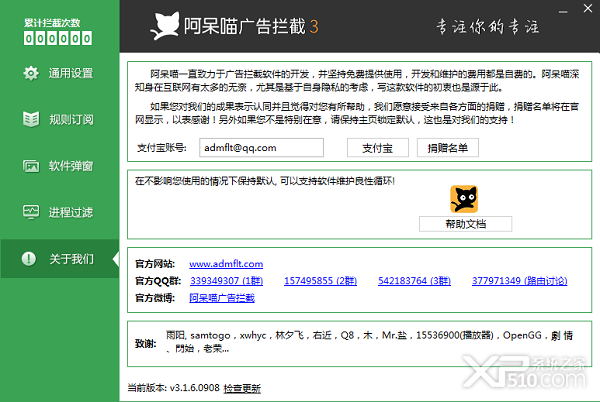Open the 通用设置 tab
The width and height of the screenshot is (600, 402).
click(60, 73)
